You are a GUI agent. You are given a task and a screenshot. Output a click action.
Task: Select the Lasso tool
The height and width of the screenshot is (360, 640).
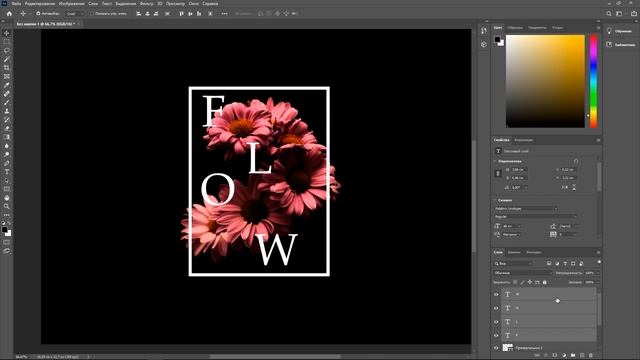click(x=7, y=51)
